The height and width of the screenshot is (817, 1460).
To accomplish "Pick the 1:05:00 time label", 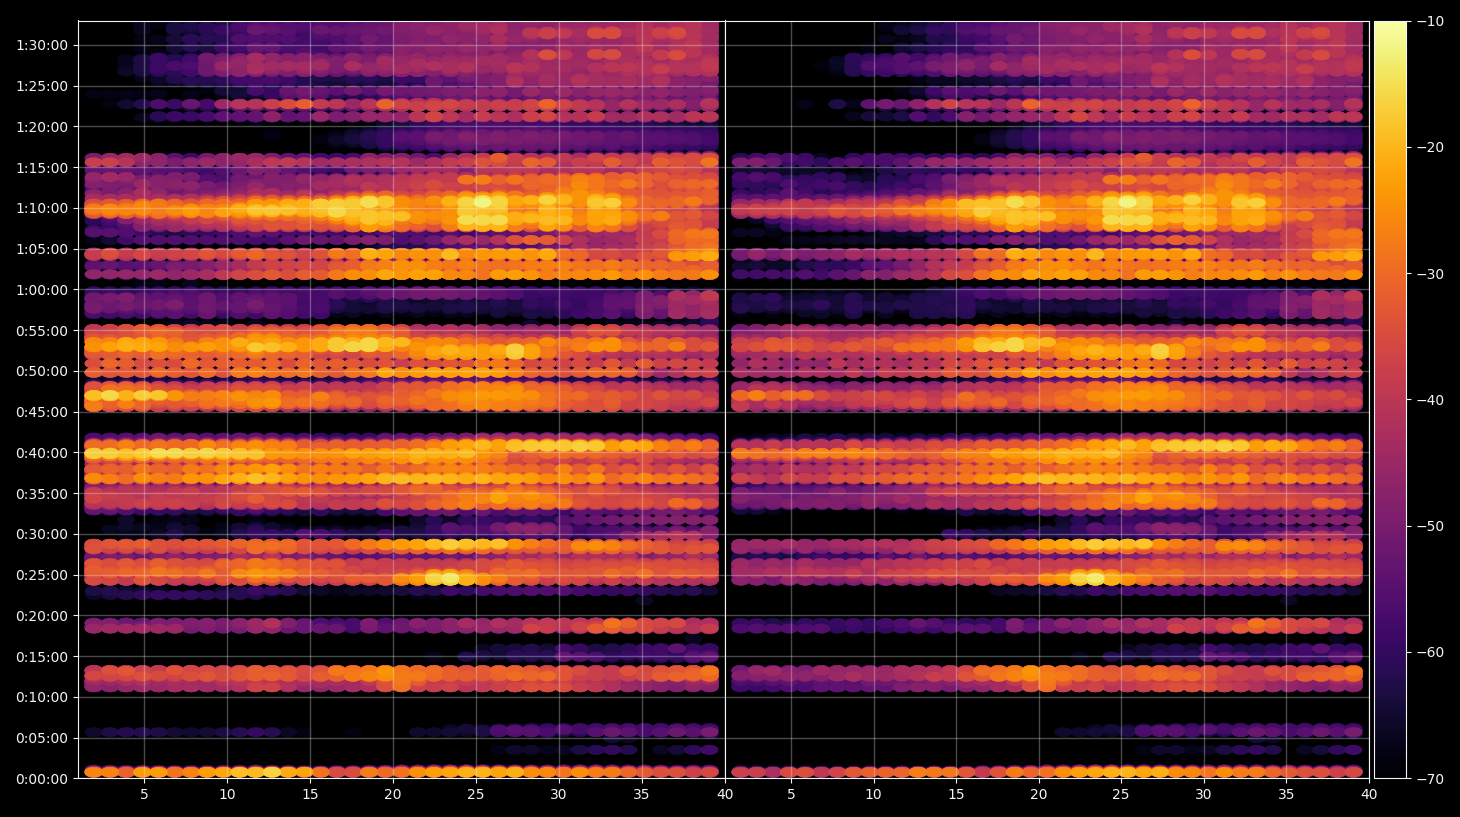I will click(x=42, y=249).
